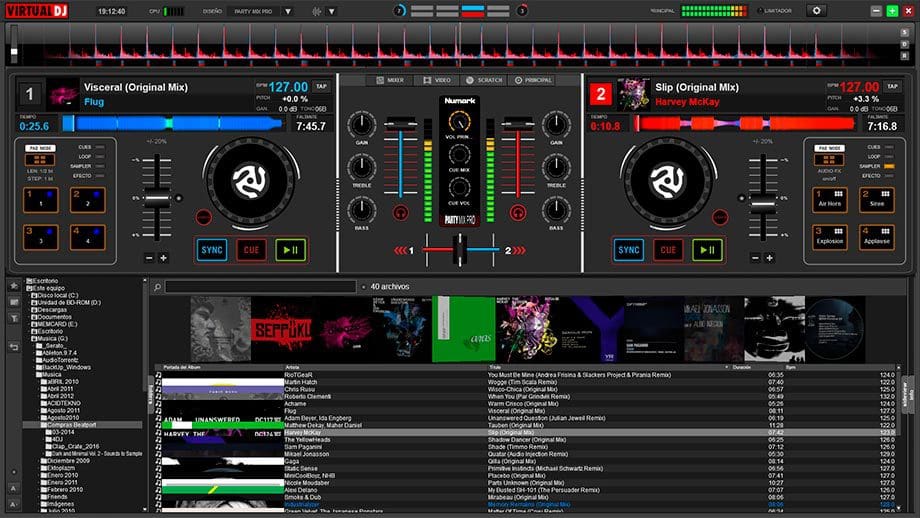Image resolution: width=920 pixels, height=518 pixels.
Task: Click the crossfader handle
Action: click(x=459, y=250)
